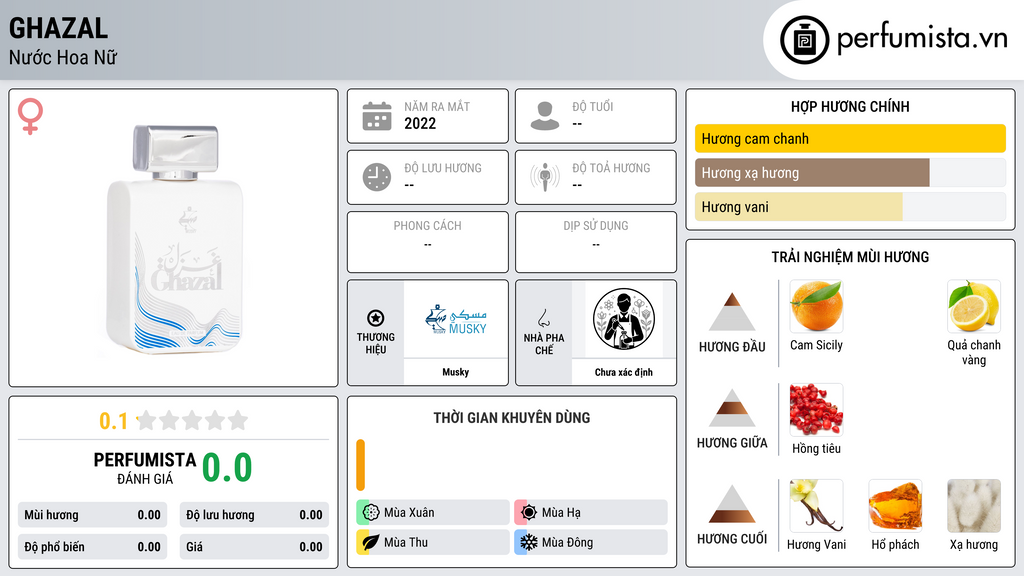
Task: Click the pink female gender symbol
Action: [x=30, y=116]
